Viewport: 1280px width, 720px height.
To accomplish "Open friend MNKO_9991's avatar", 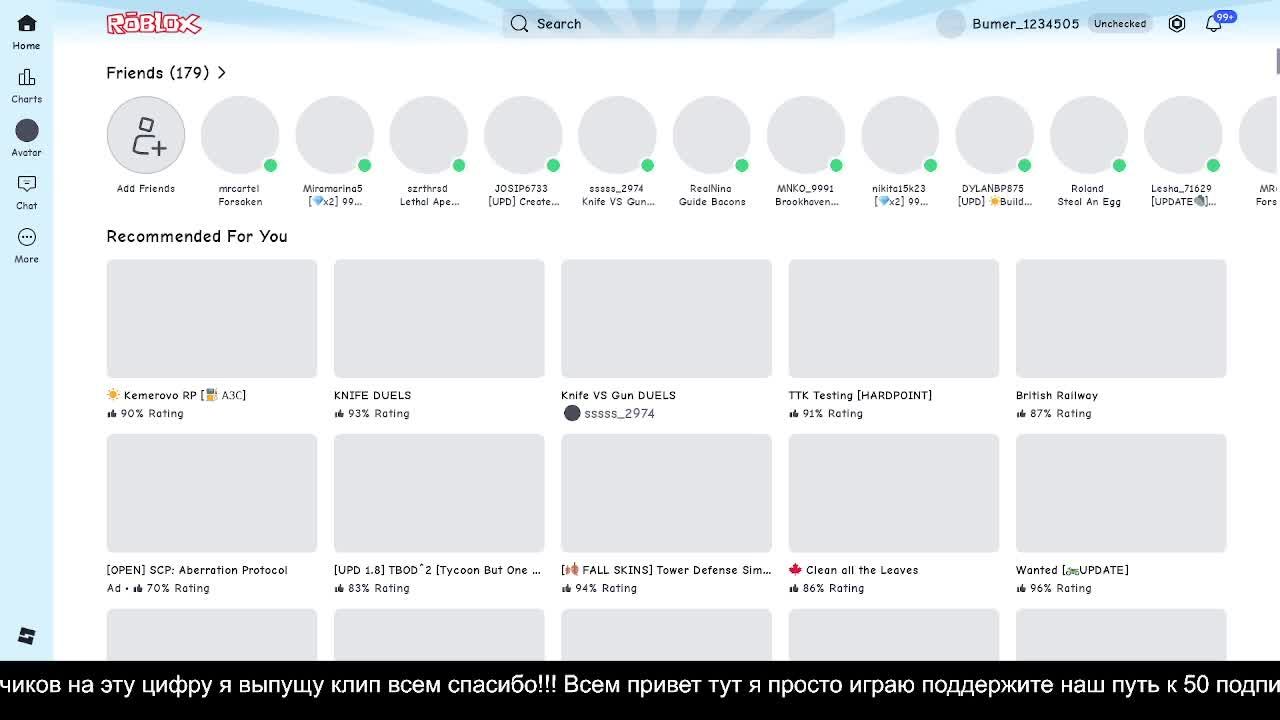I will (x=806, y=135).
